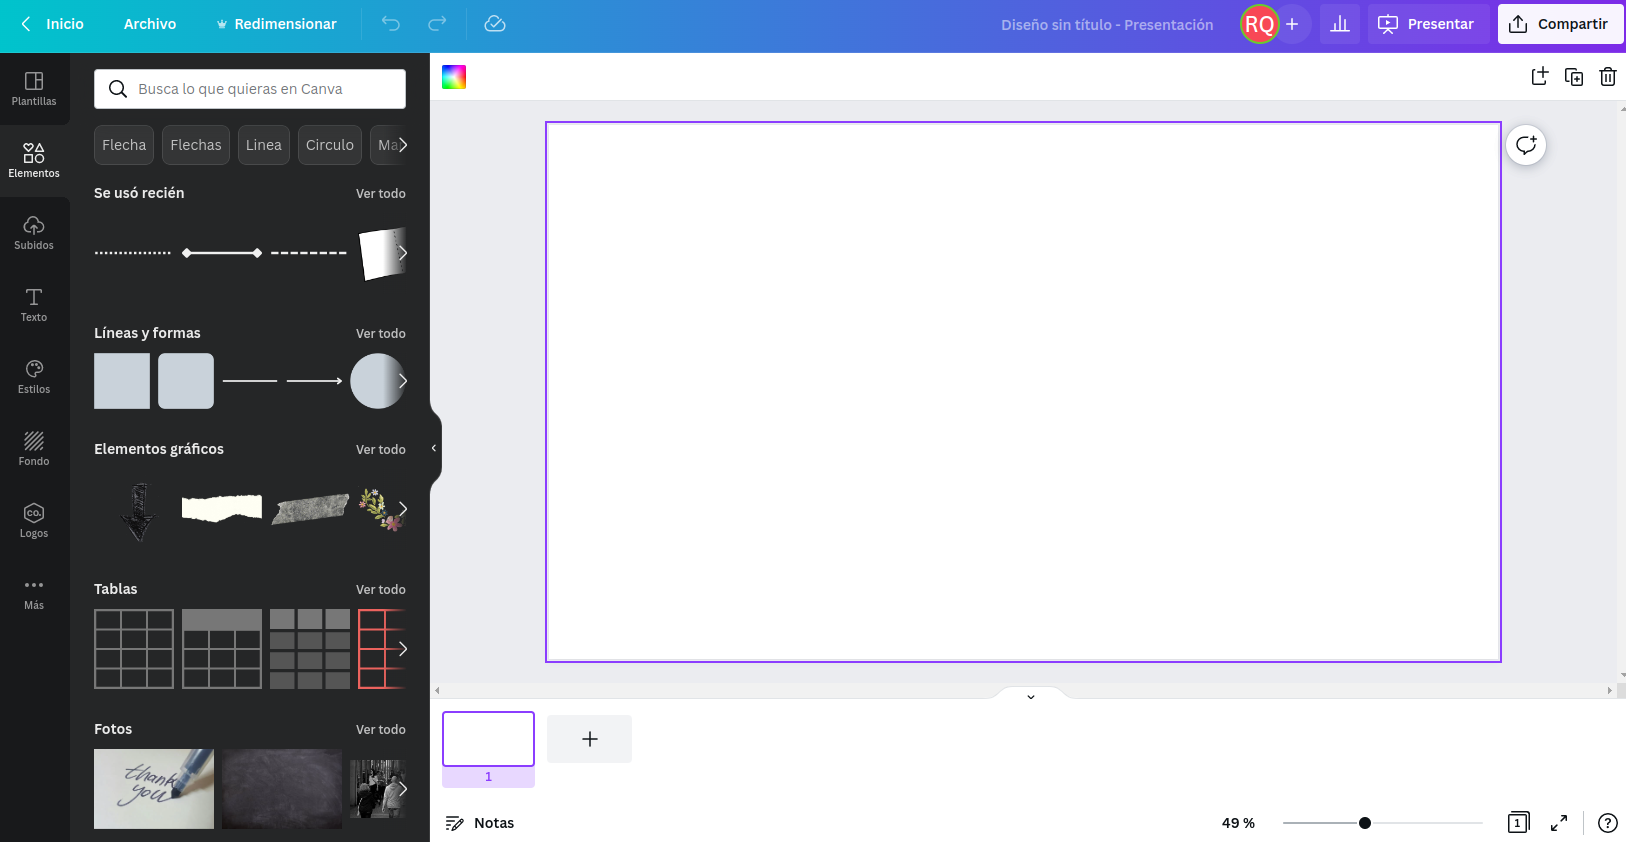Screen dimensions: 1626x842
Task: Click the Compartir button
Action: pos(1559,24)
